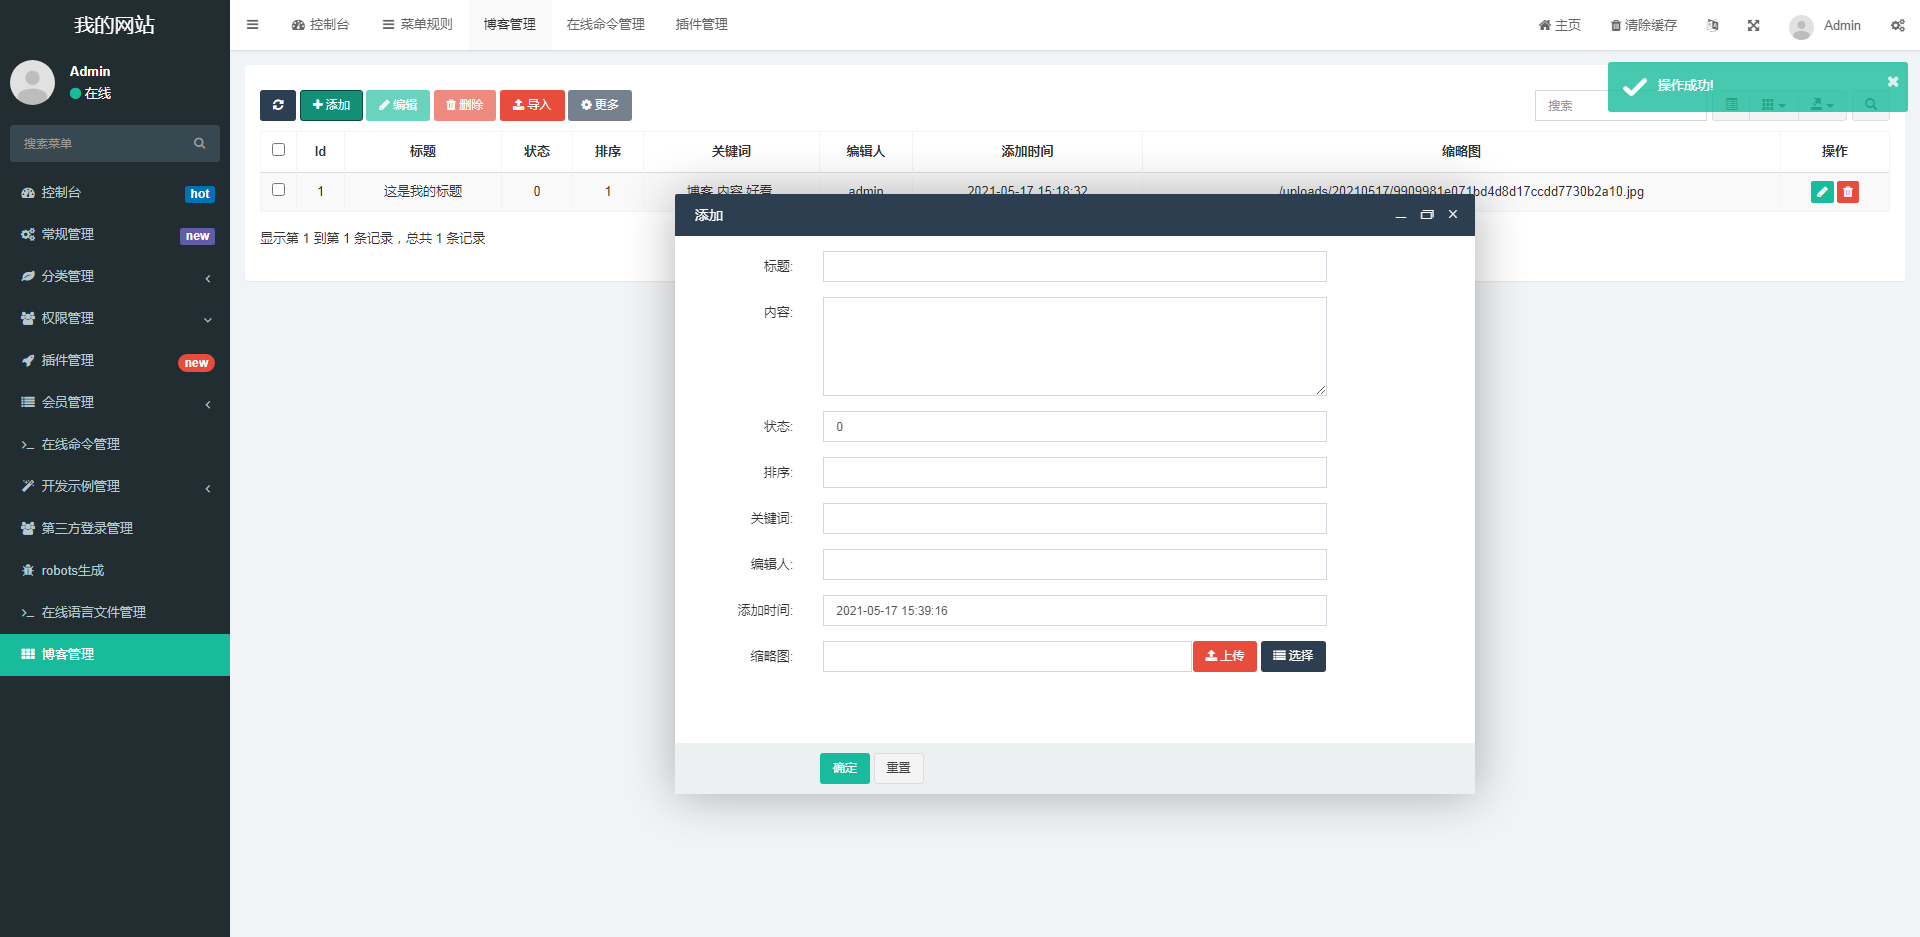The width and height of the screenshot is (1920, 937).
Task: Delete the blog row using the trash icon
Action: tap(1847, 192)
